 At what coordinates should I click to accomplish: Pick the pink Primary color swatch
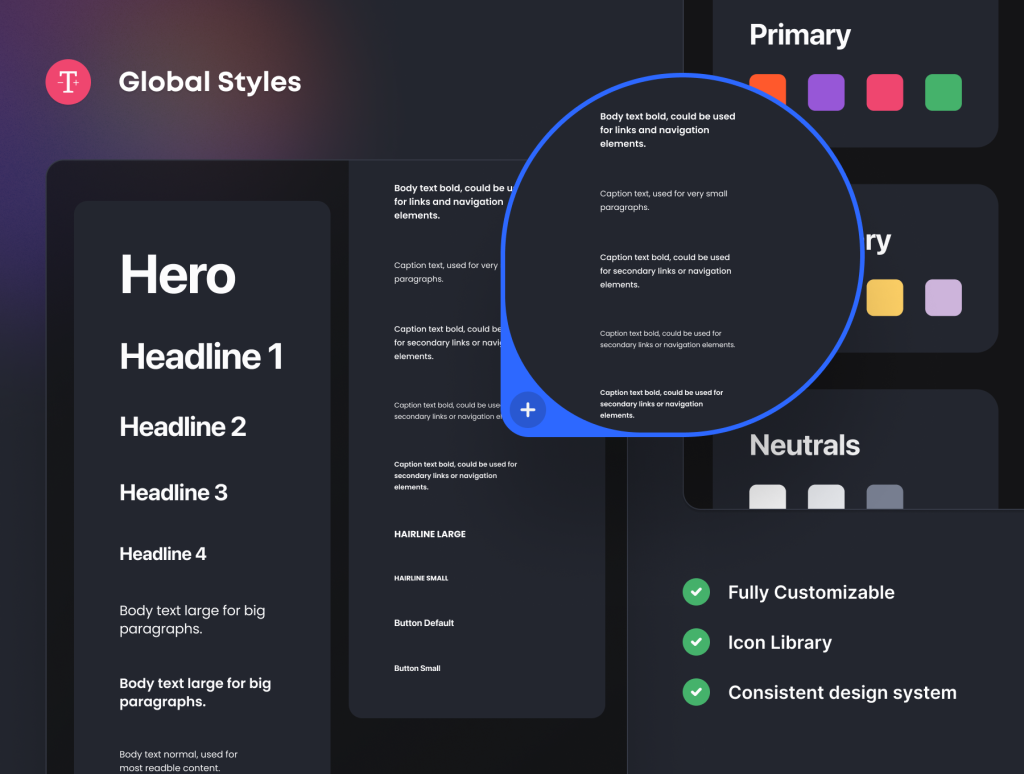tap(884, 93)
